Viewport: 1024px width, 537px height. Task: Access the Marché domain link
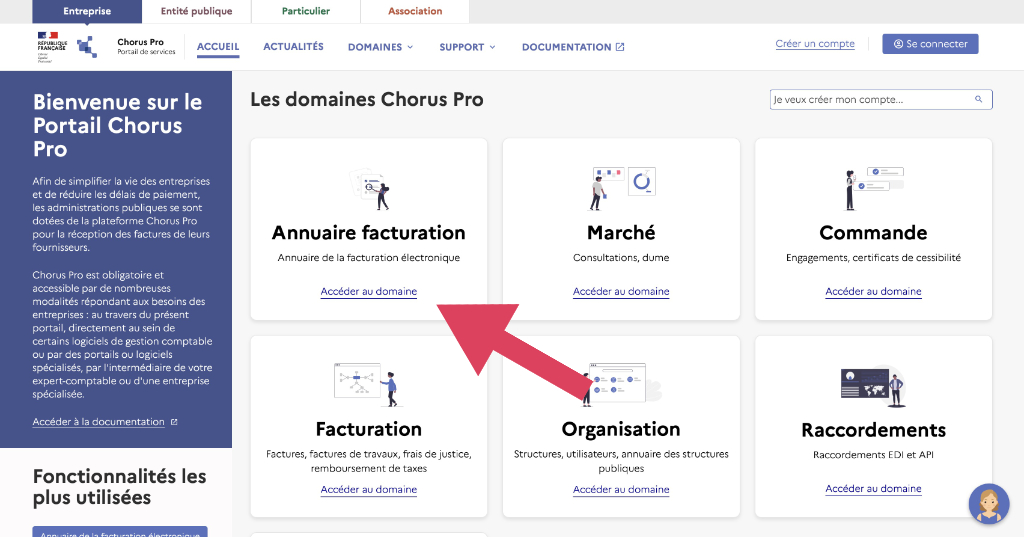pyautogui.click(x=621, y=291)
